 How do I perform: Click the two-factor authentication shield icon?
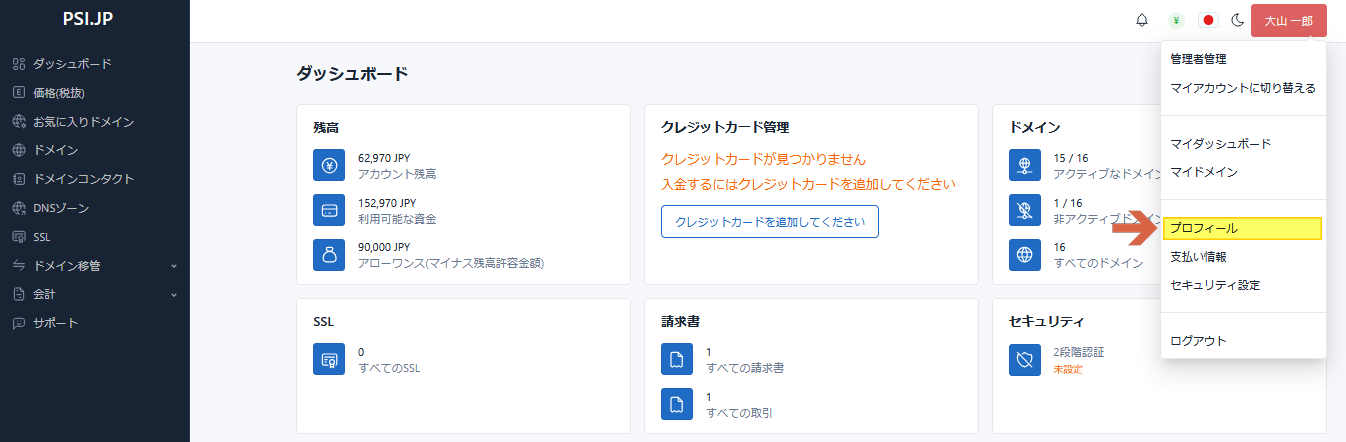pyautogui.click(x=1025, y=359)
